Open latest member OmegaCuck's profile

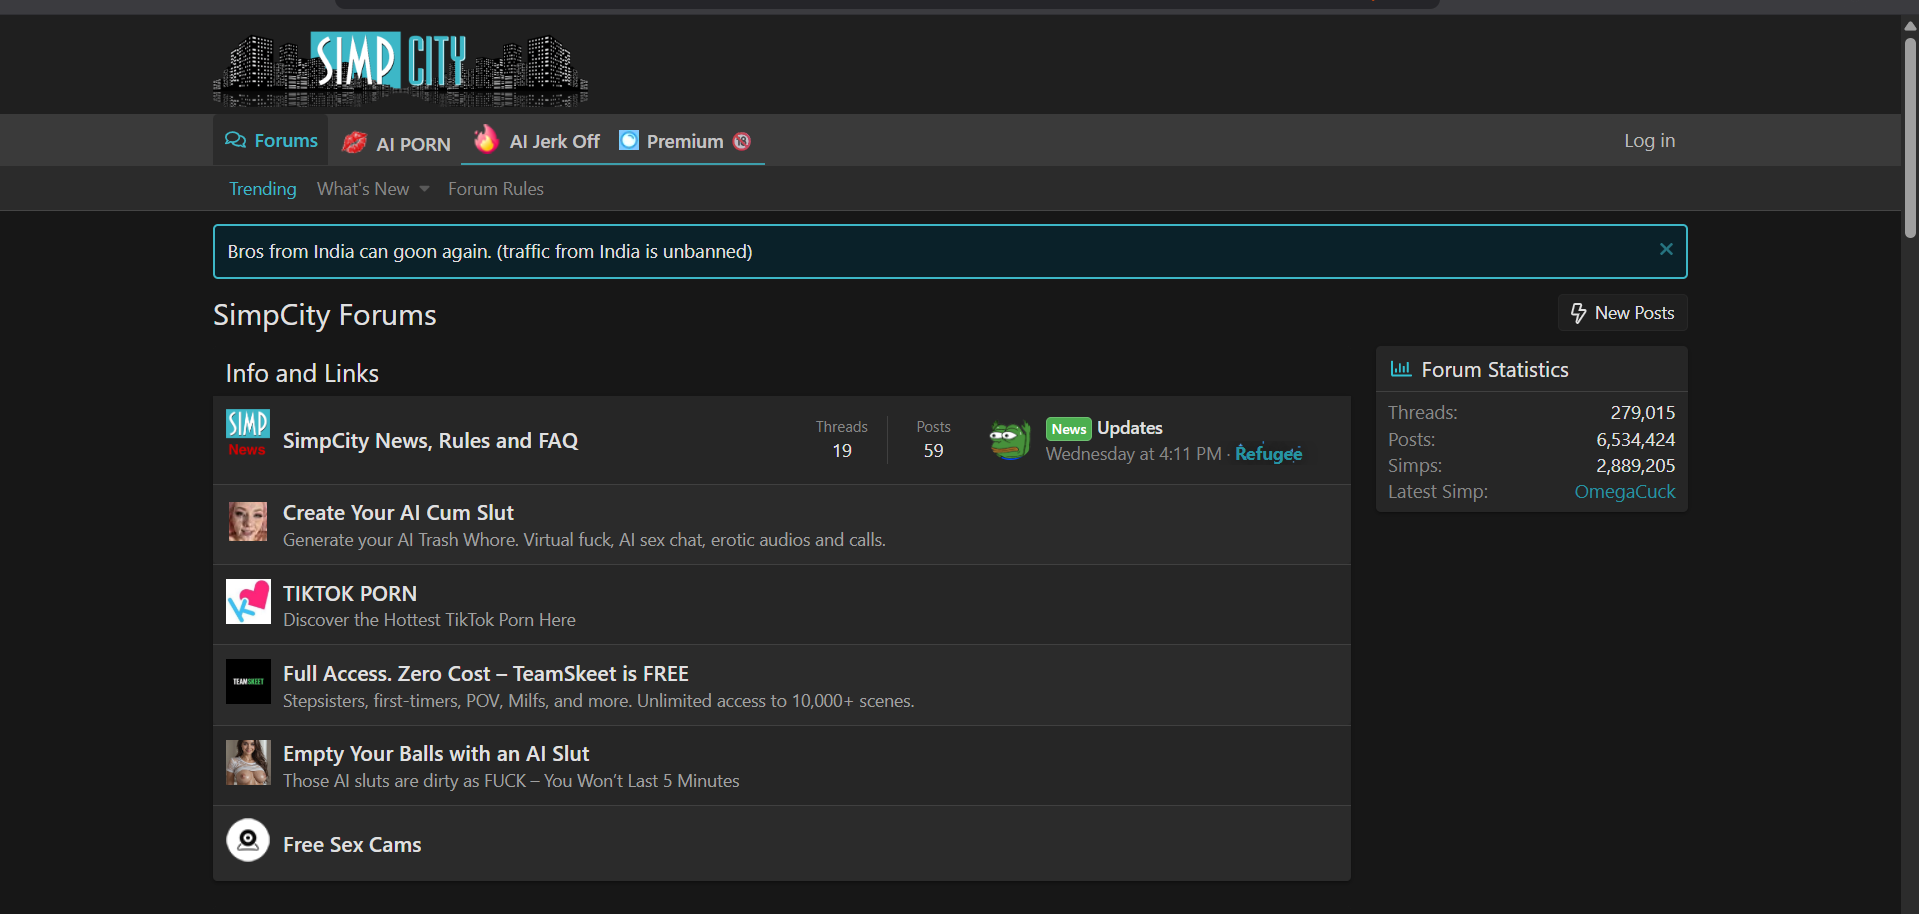(x=1624, y=492)
